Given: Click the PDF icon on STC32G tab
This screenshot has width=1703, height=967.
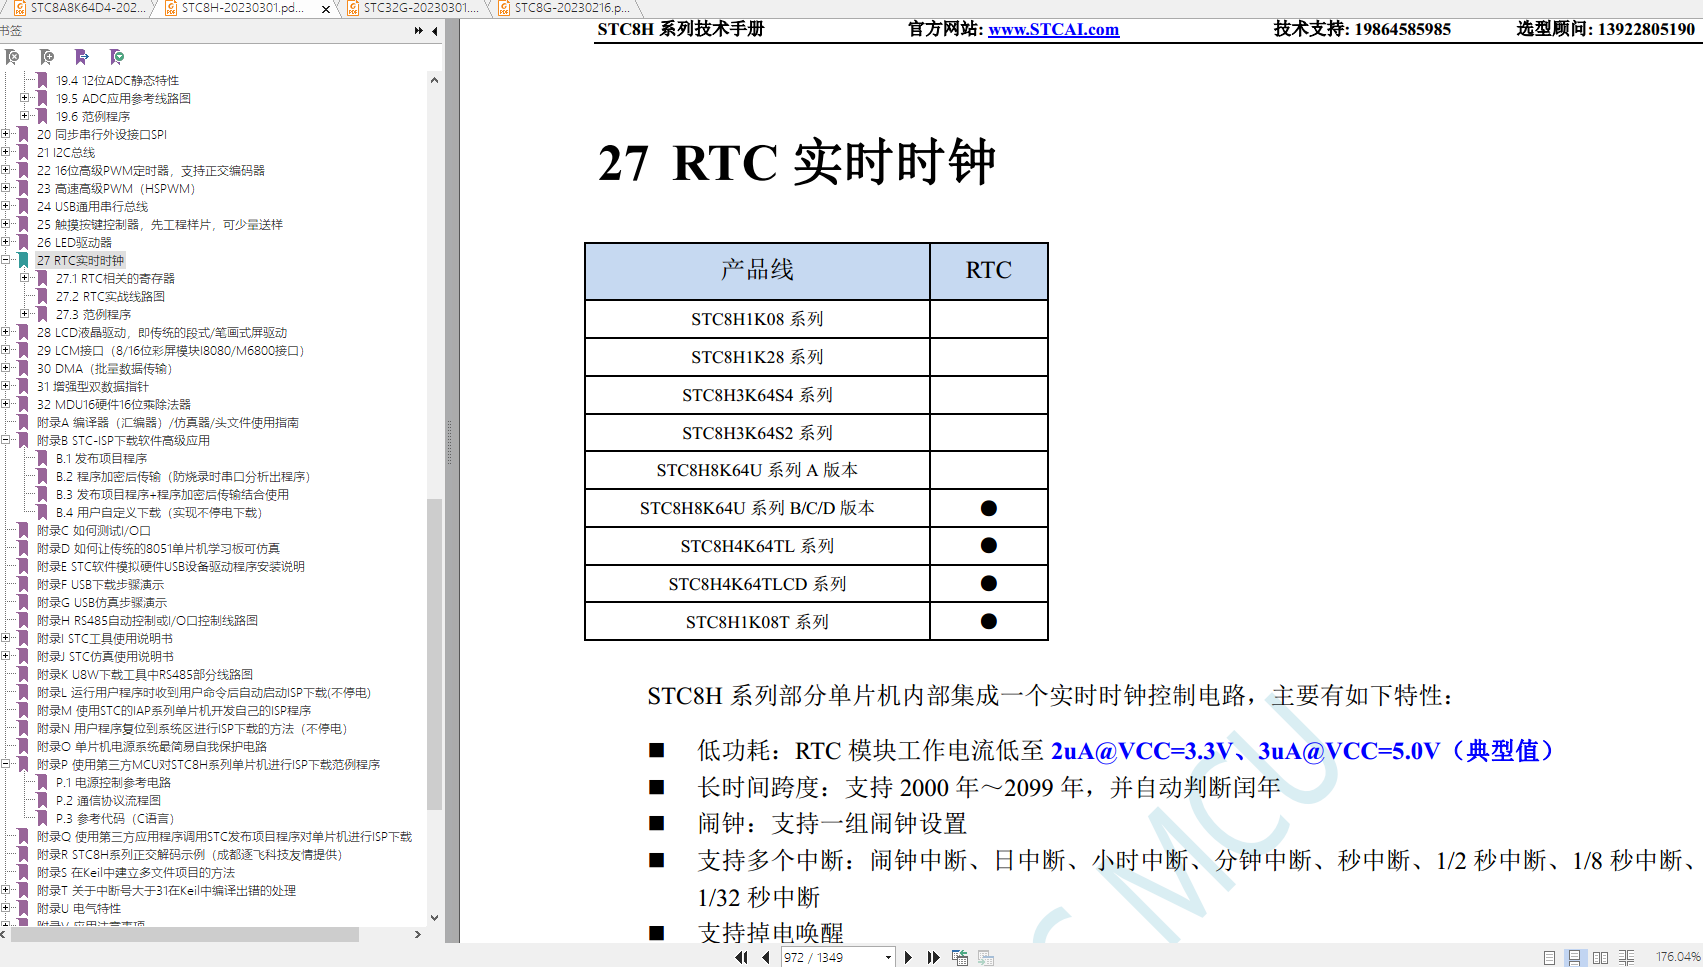Looking at the screenshot, I should (x=353, y=8).
